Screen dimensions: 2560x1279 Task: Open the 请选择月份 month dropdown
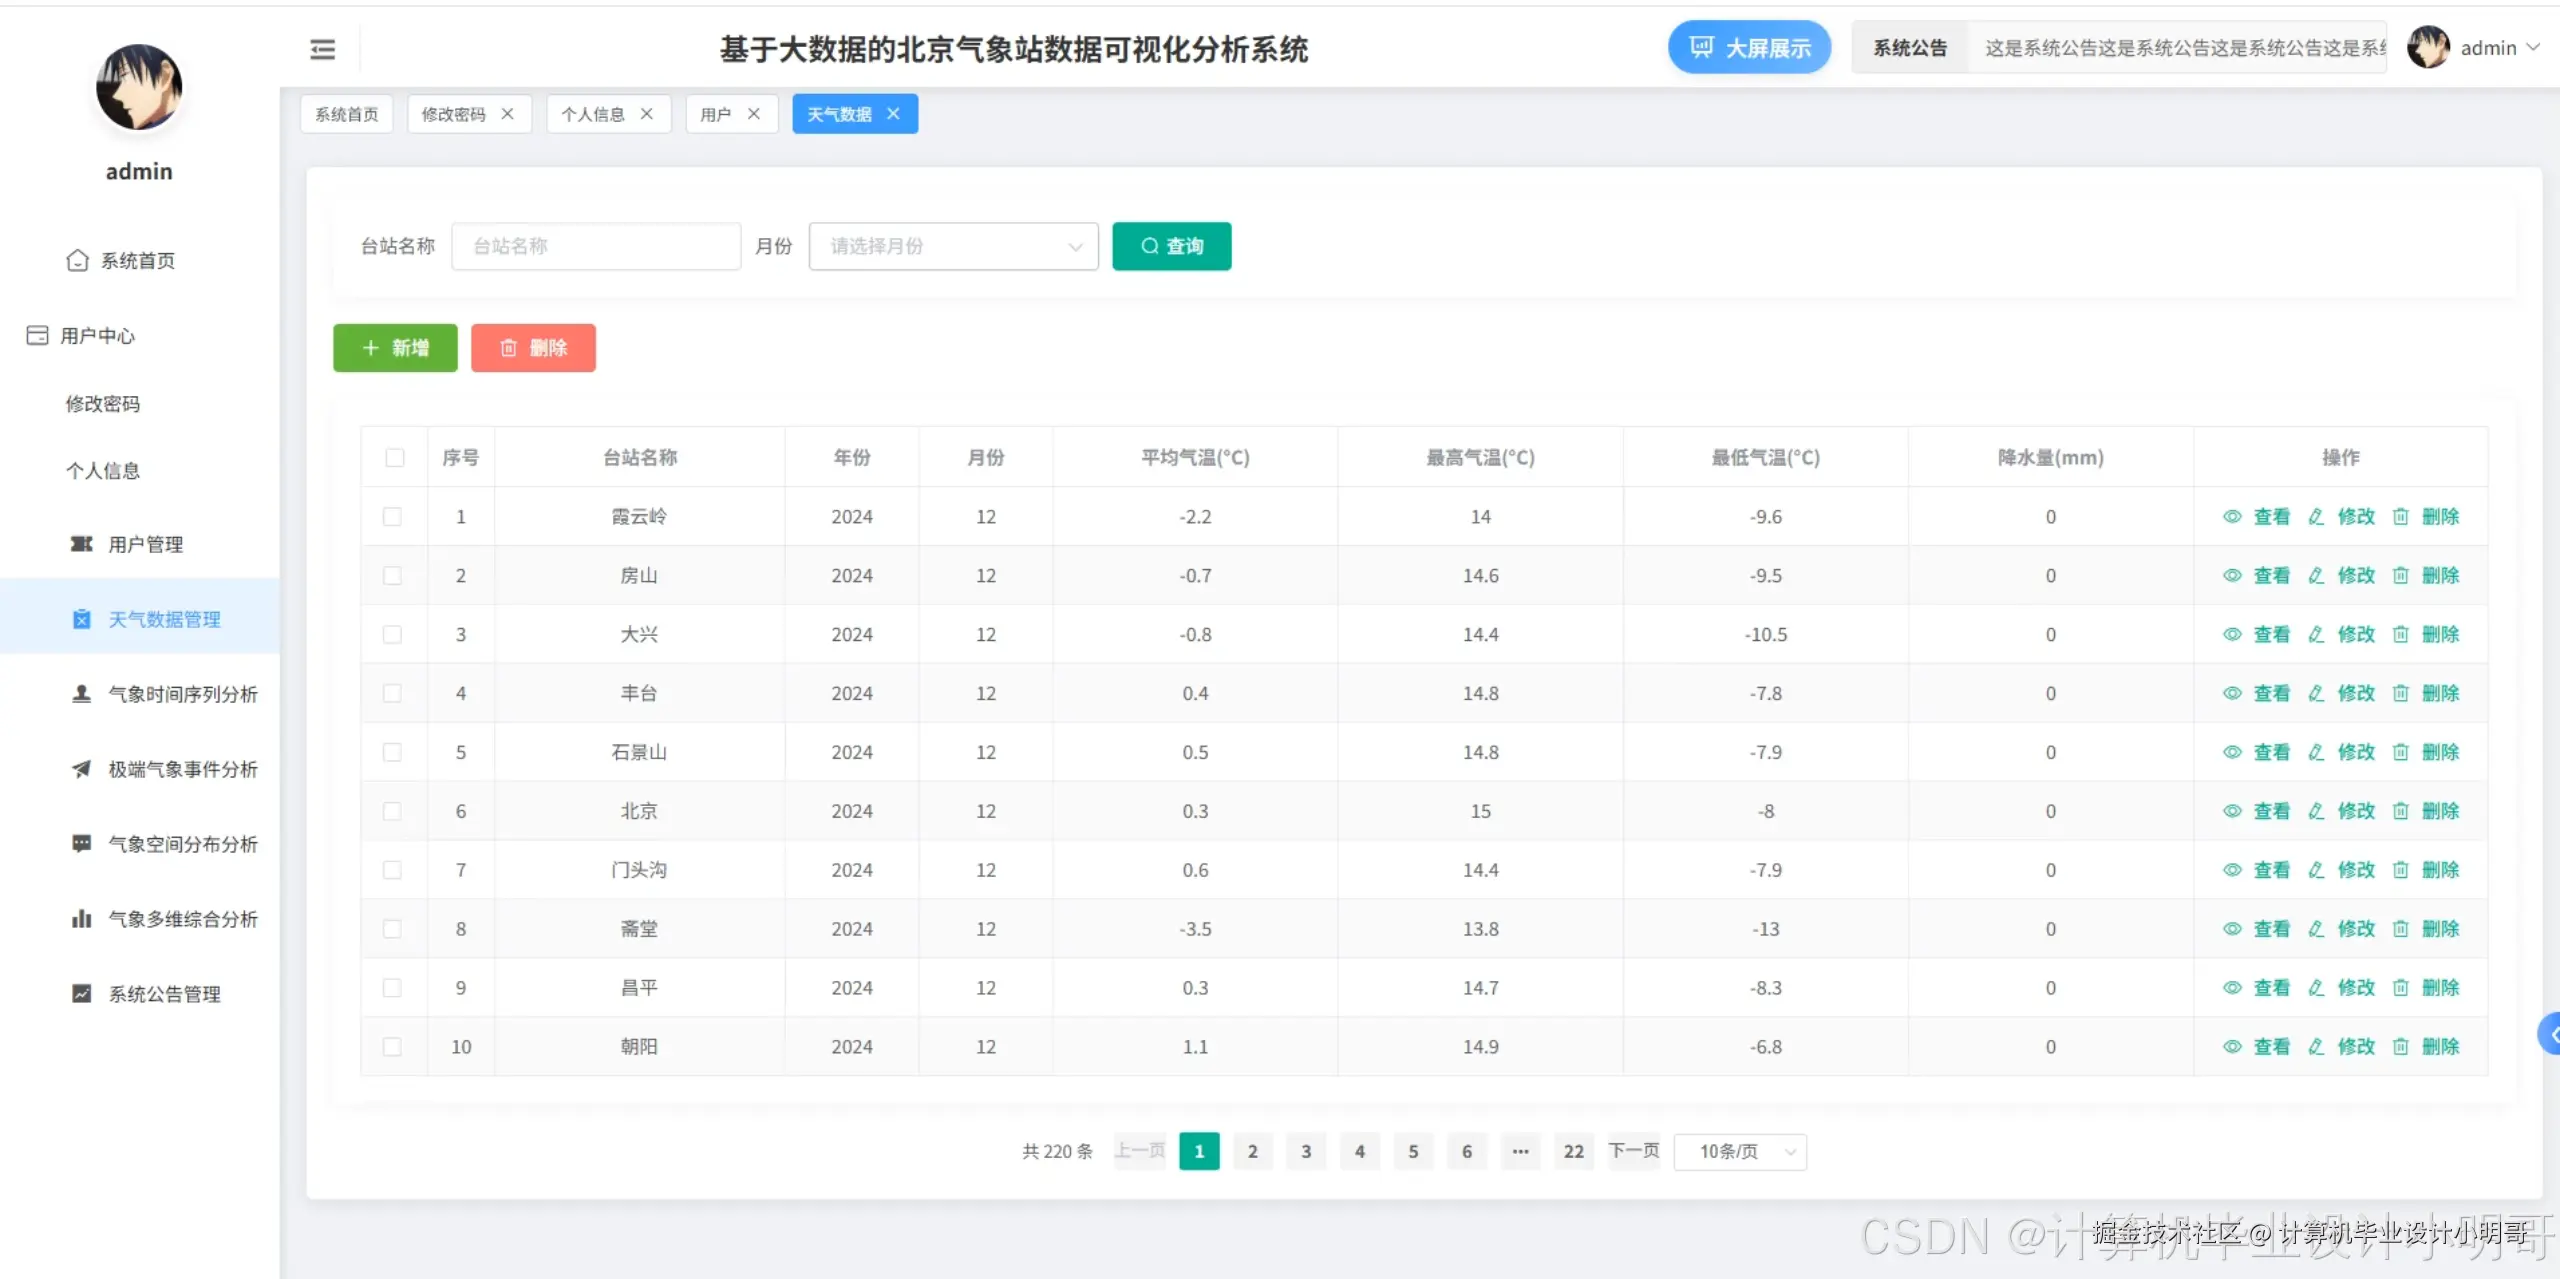tap(952, 246)
